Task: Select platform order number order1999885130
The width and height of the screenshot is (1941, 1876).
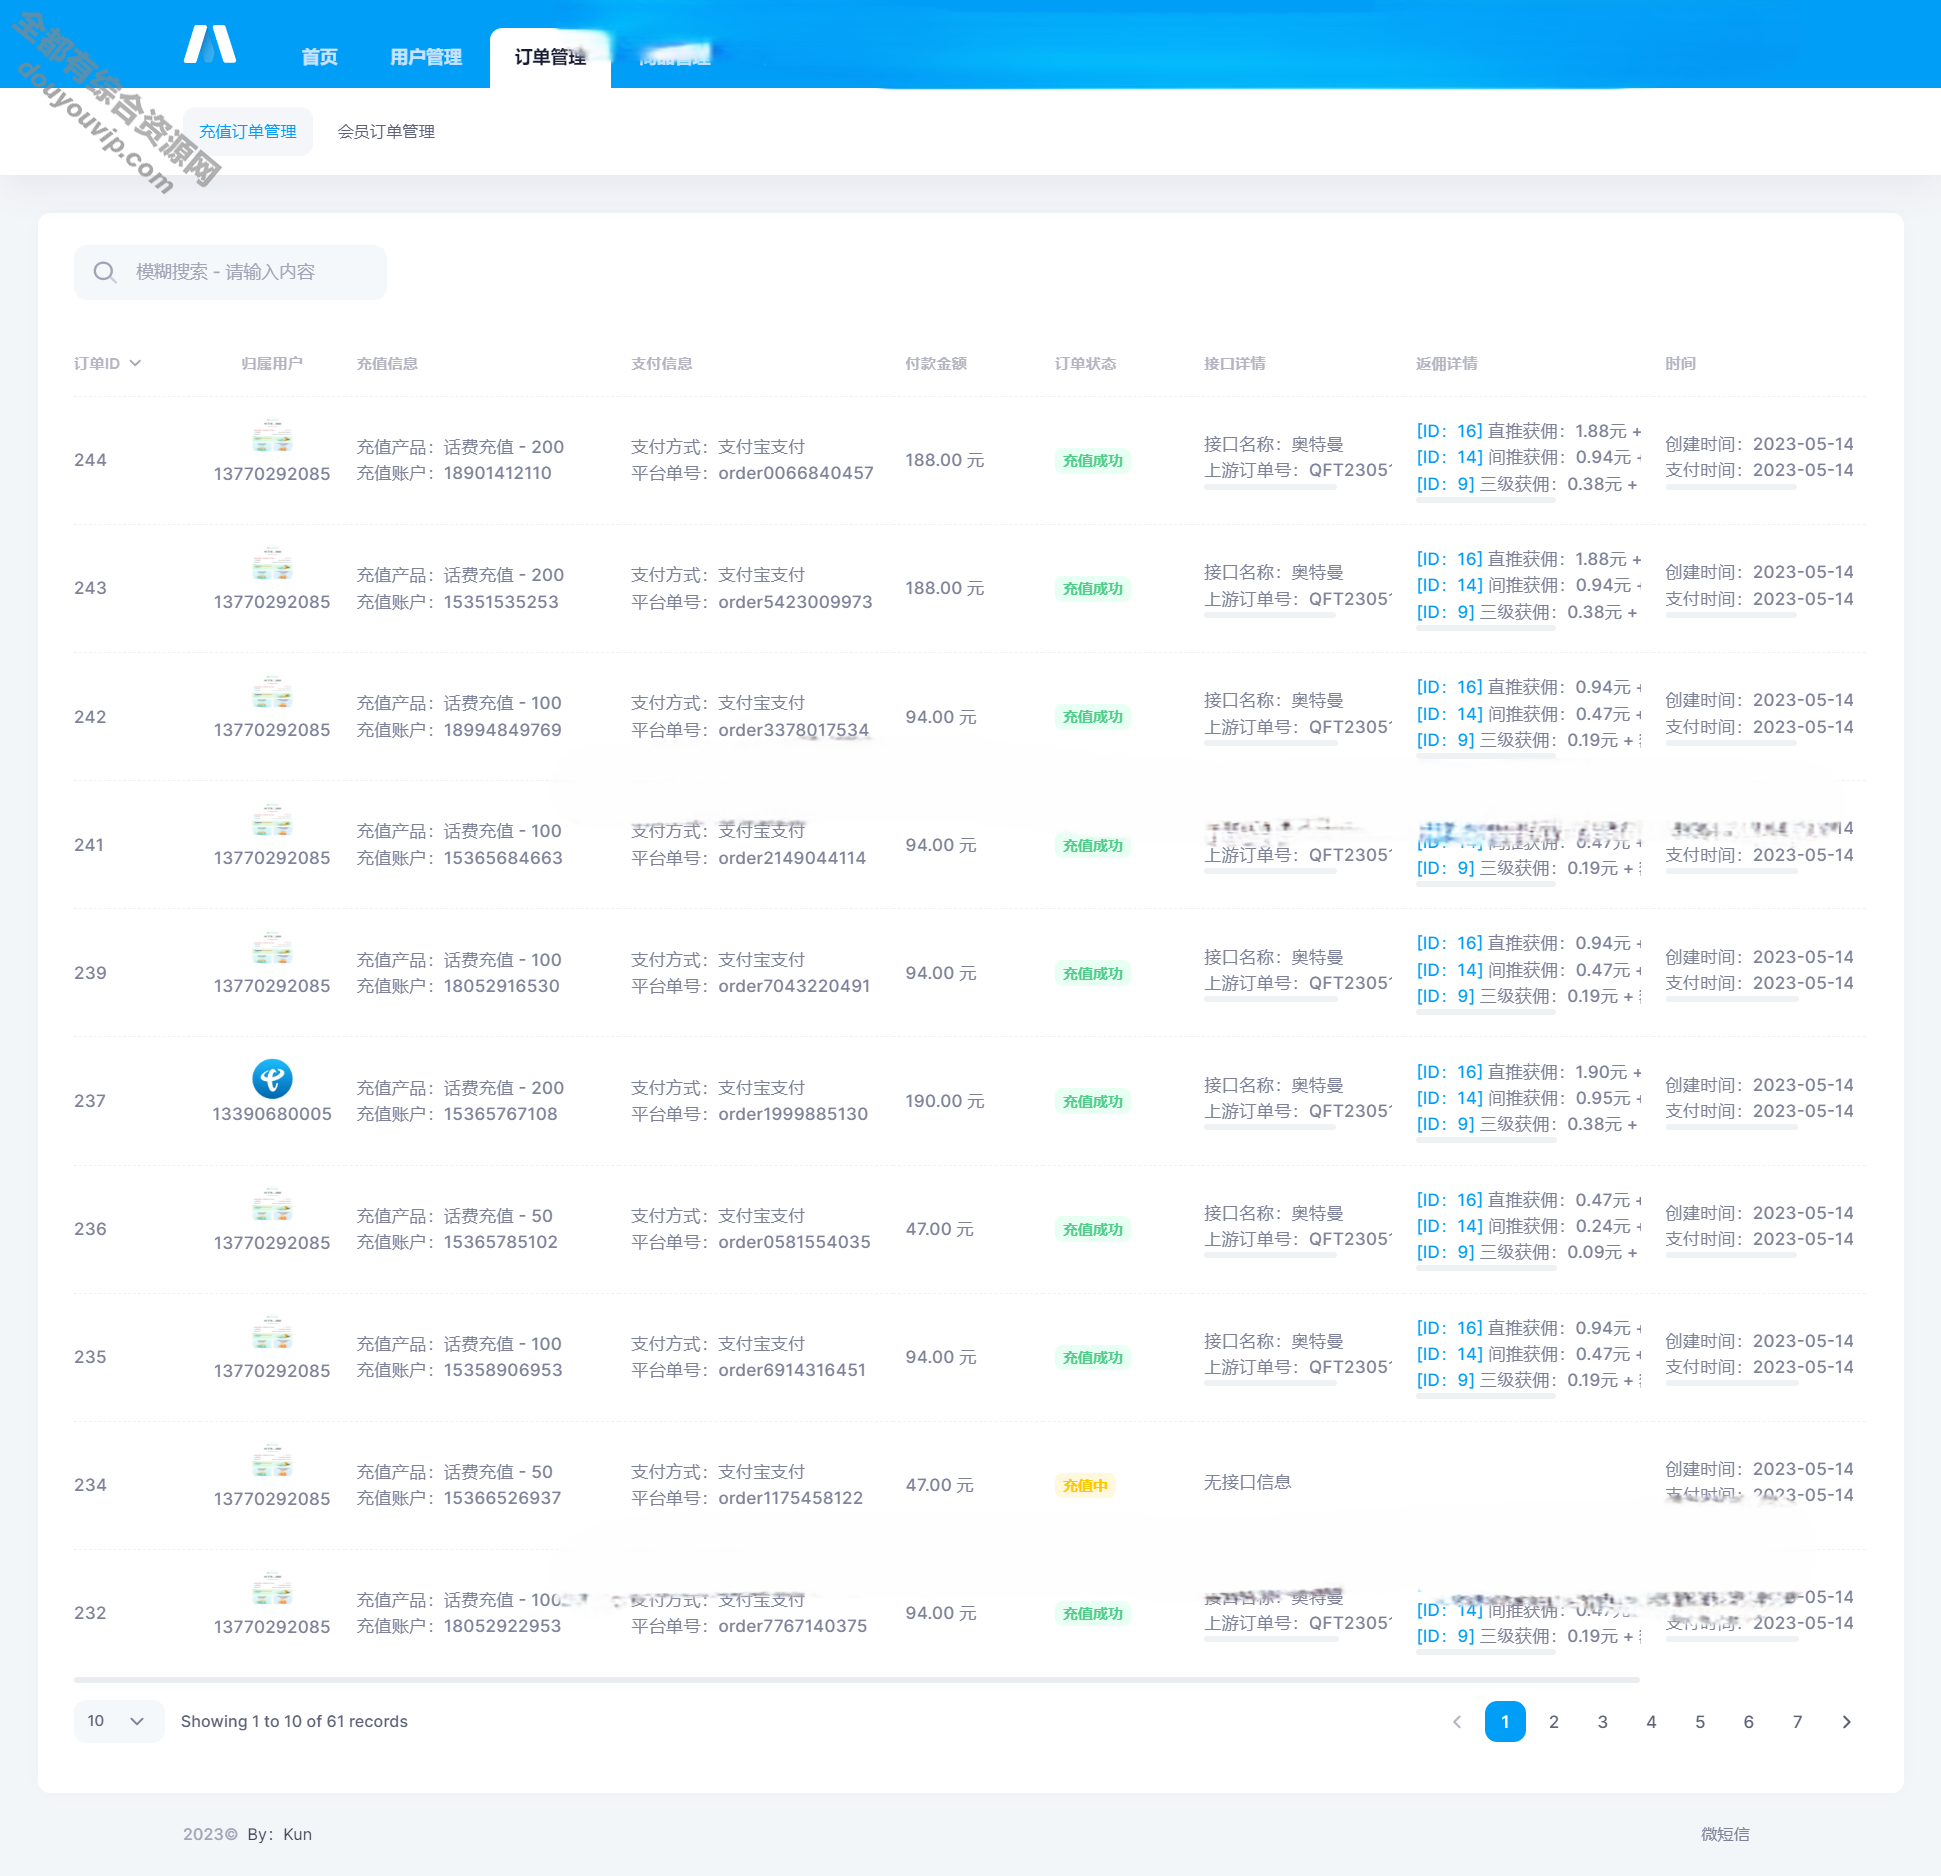Action: pos(793,1114)
